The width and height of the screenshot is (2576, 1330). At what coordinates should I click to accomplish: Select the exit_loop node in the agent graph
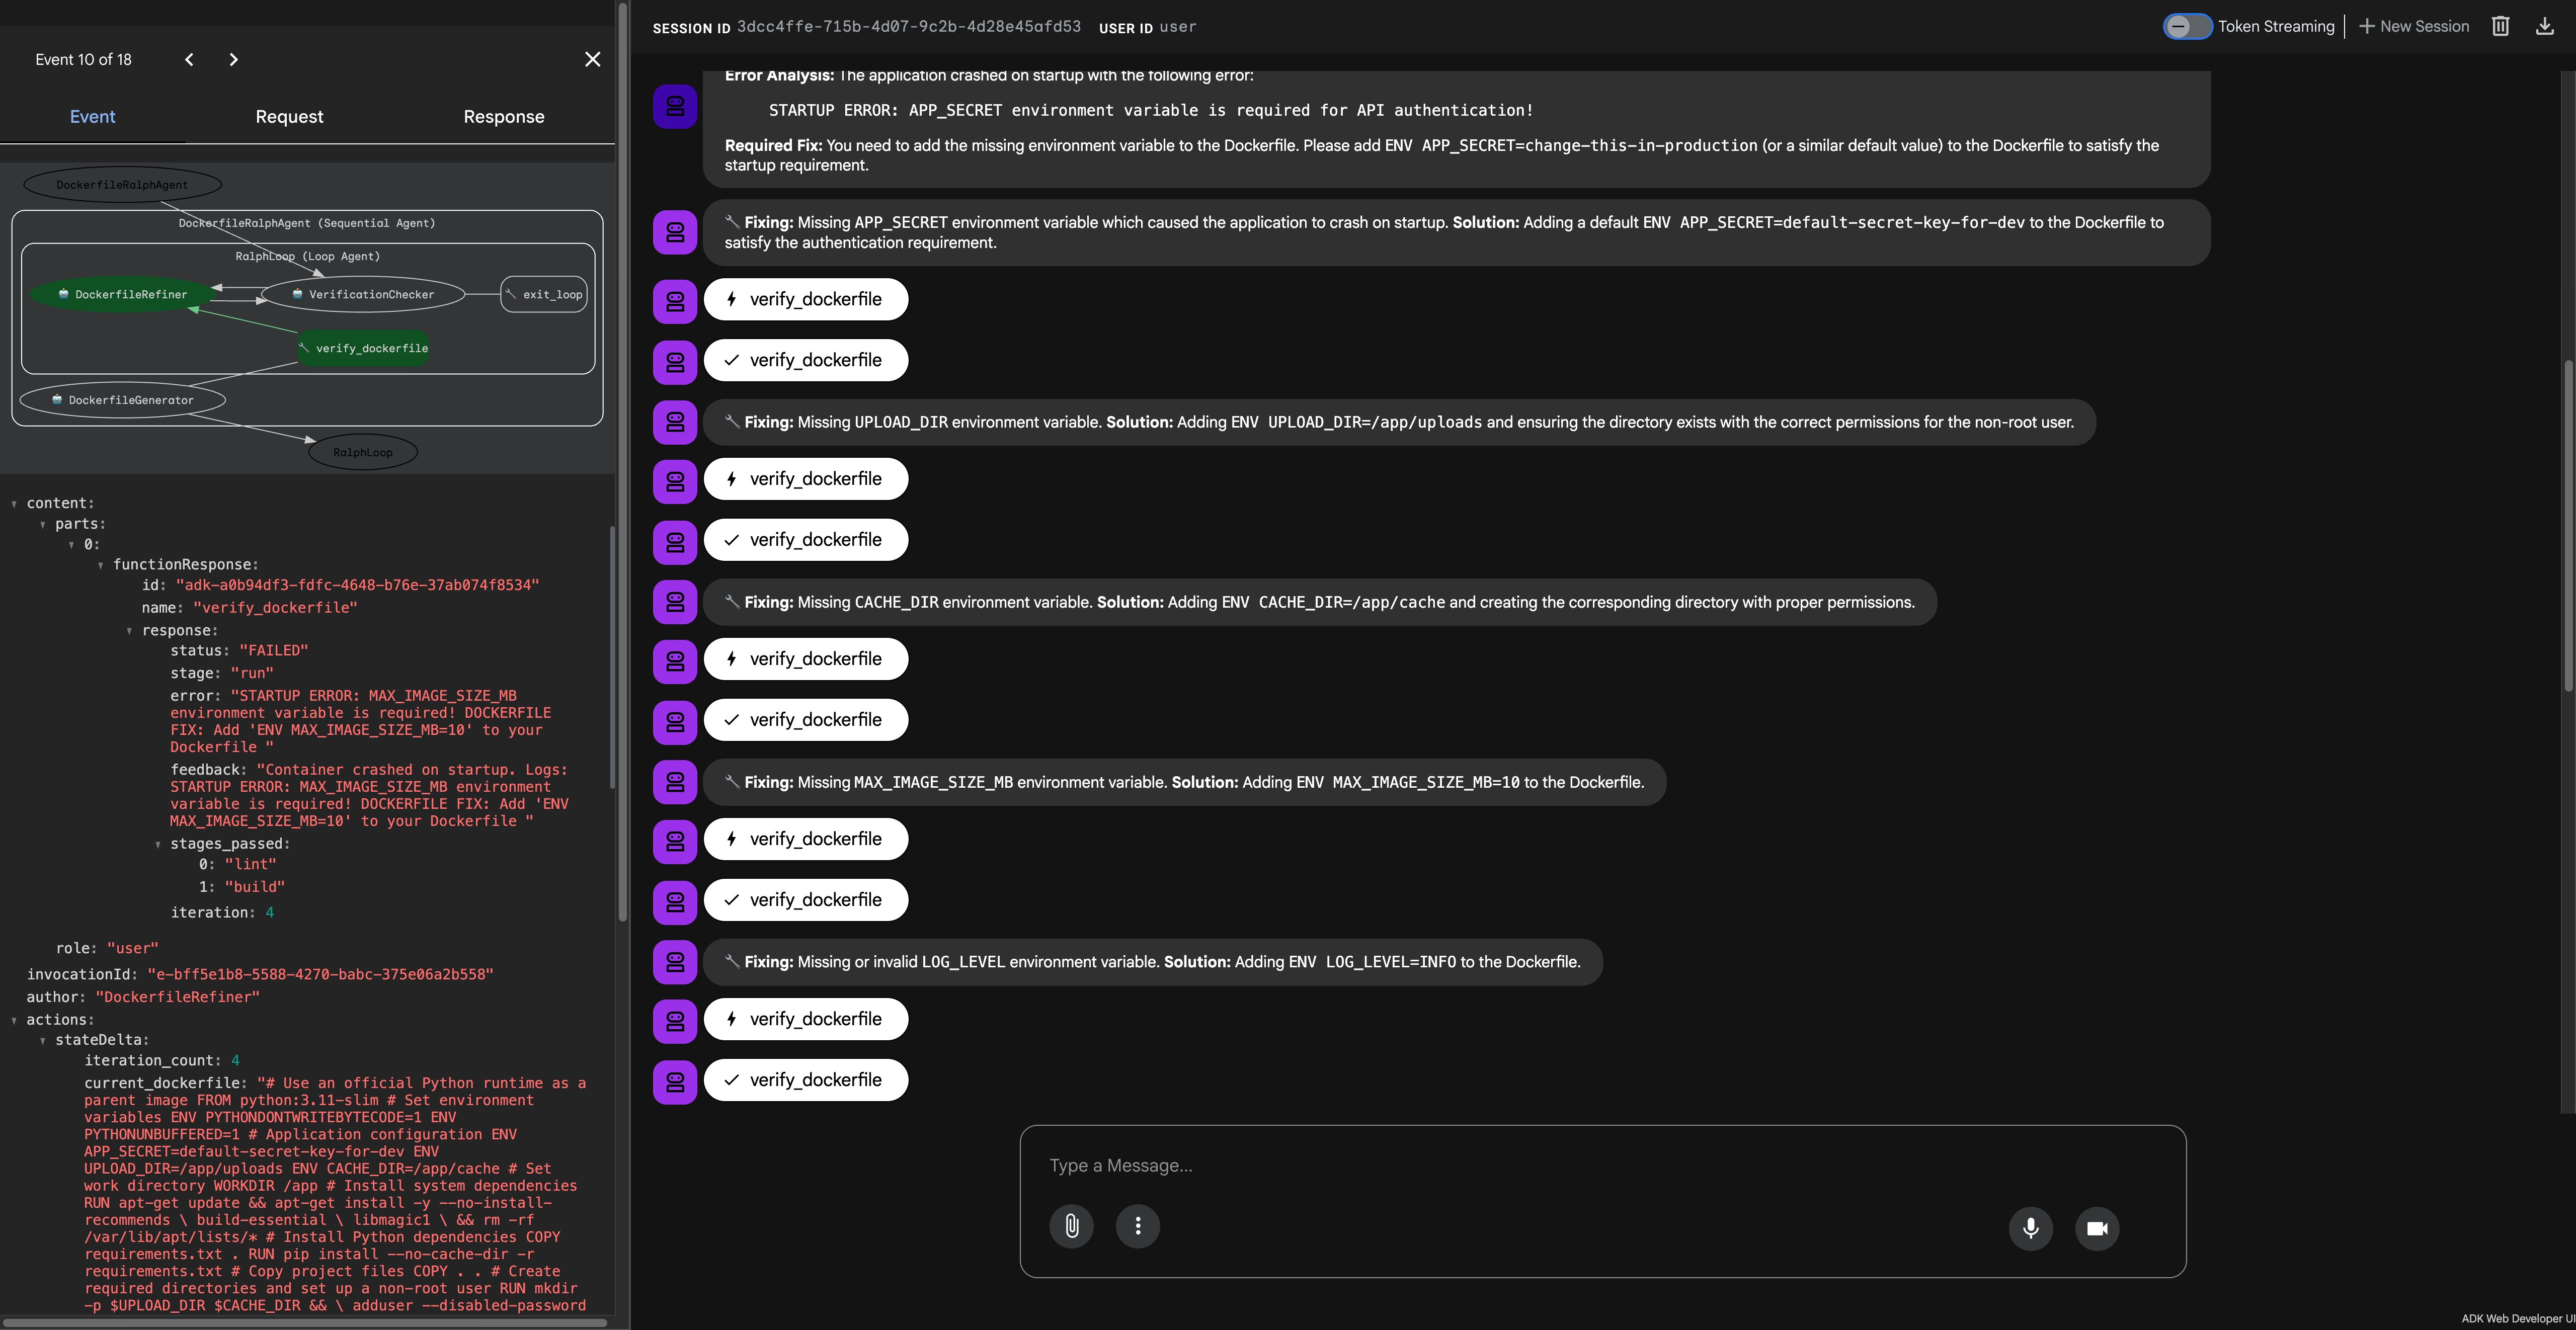point(544,293)
